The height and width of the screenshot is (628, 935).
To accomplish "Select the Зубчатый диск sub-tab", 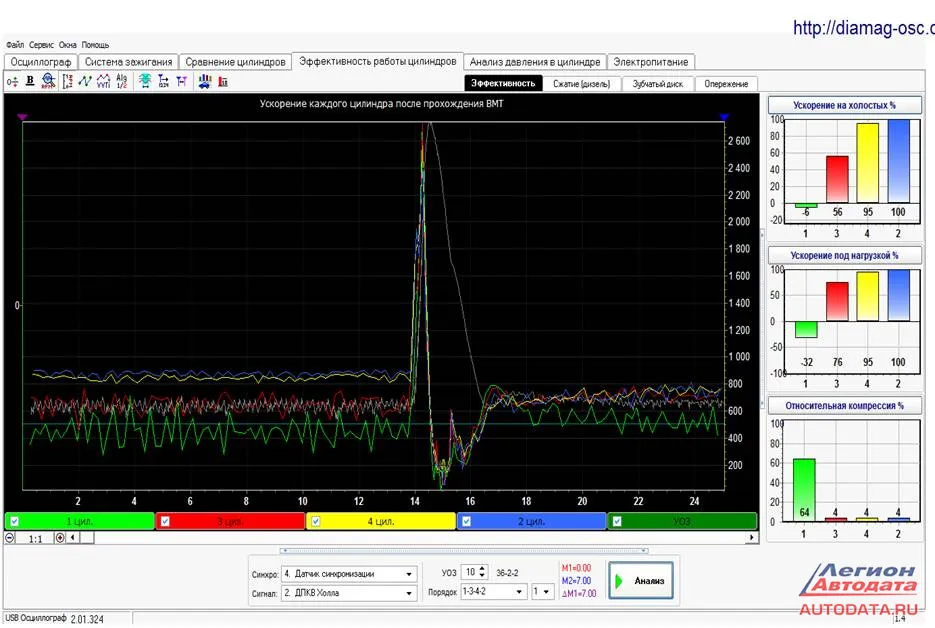I will point(658,84).
